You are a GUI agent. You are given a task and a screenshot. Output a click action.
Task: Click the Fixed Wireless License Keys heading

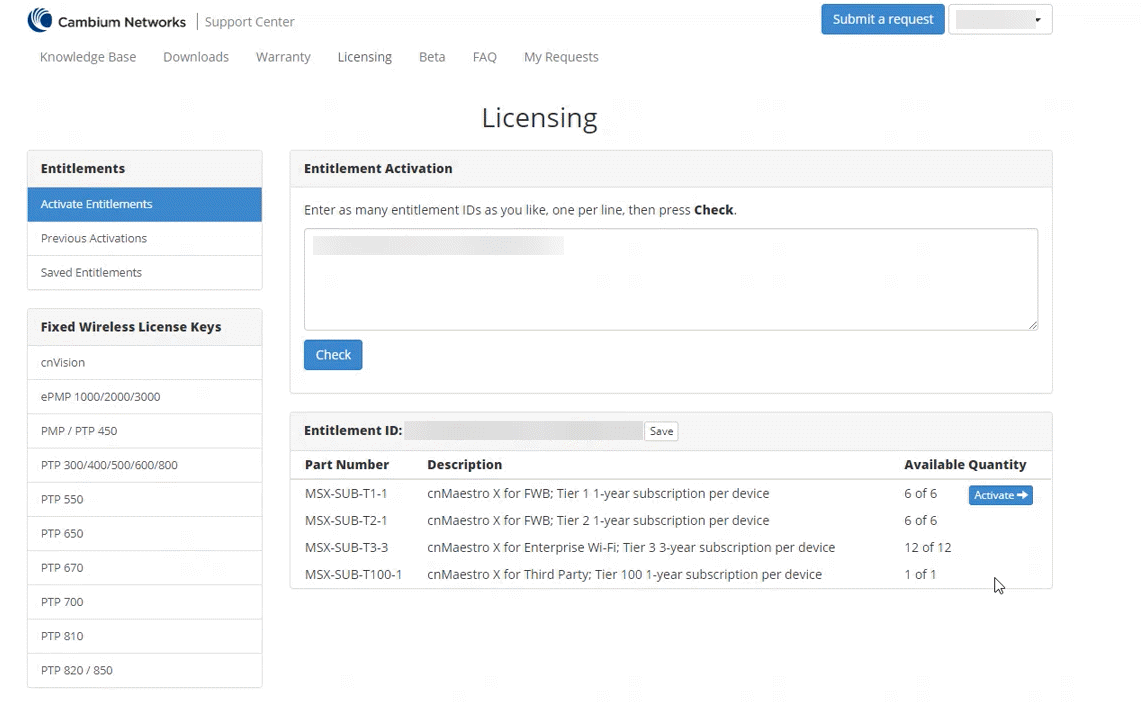click(131, 327)
